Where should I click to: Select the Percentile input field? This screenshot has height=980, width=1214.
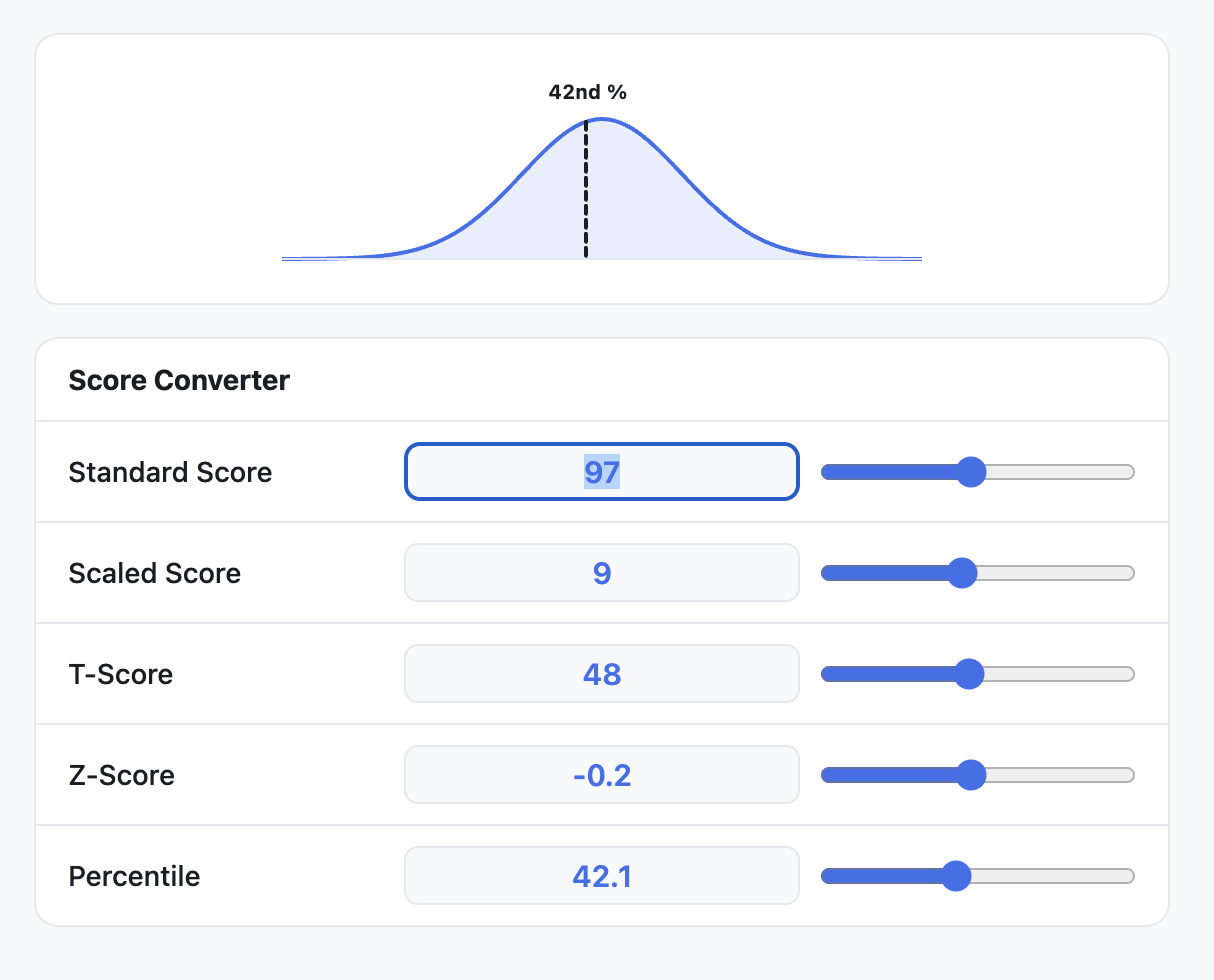coord(600,875)
